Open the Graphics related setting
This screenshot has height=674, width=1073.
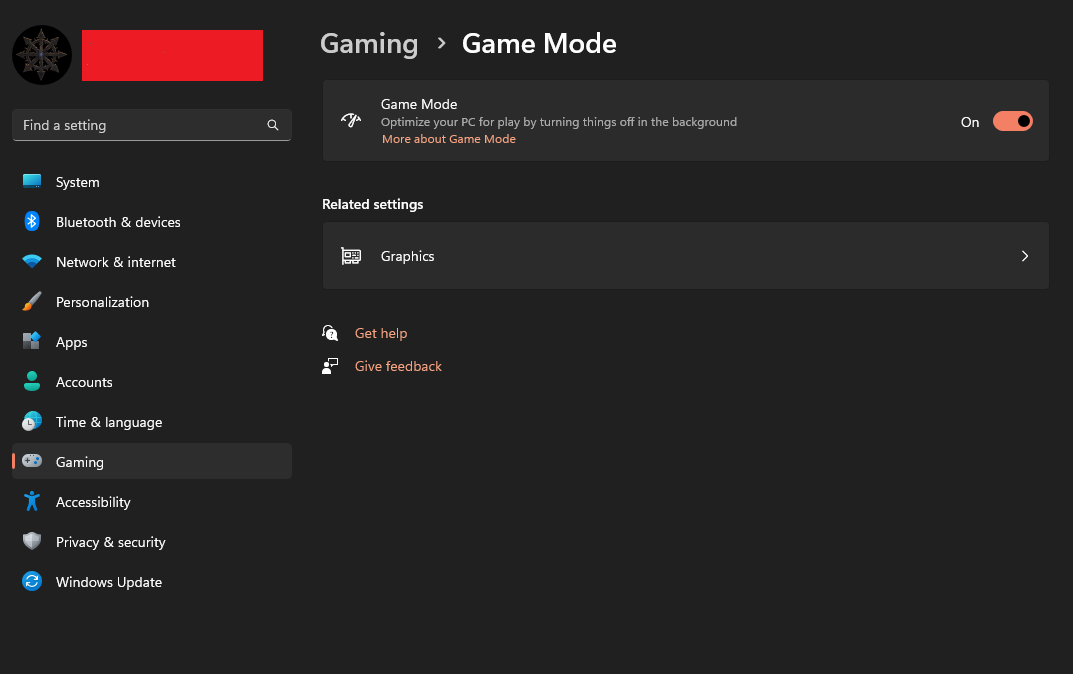pyautogui.click(x=685, y=256)
